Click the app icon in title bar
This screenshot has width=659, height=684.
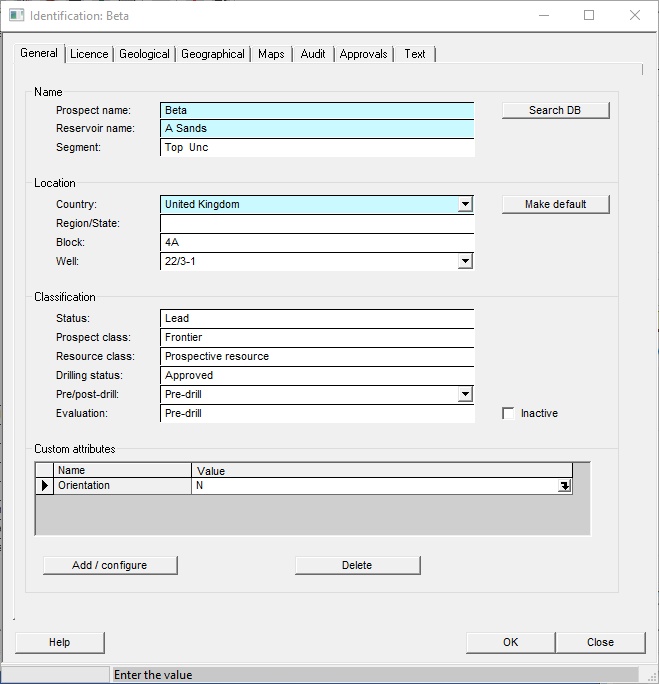click(16, 16)
